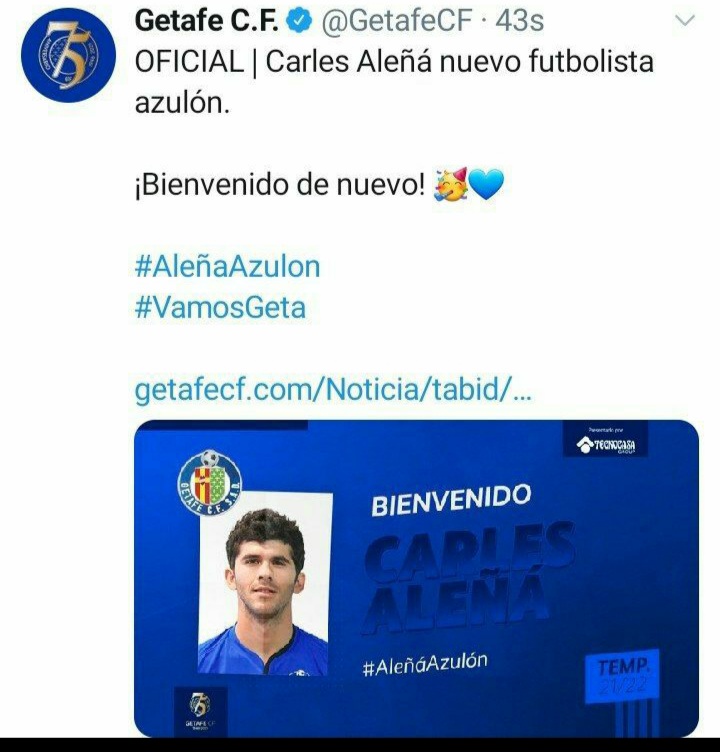
Task: Click the party face emoji
Action: point(450,185)
